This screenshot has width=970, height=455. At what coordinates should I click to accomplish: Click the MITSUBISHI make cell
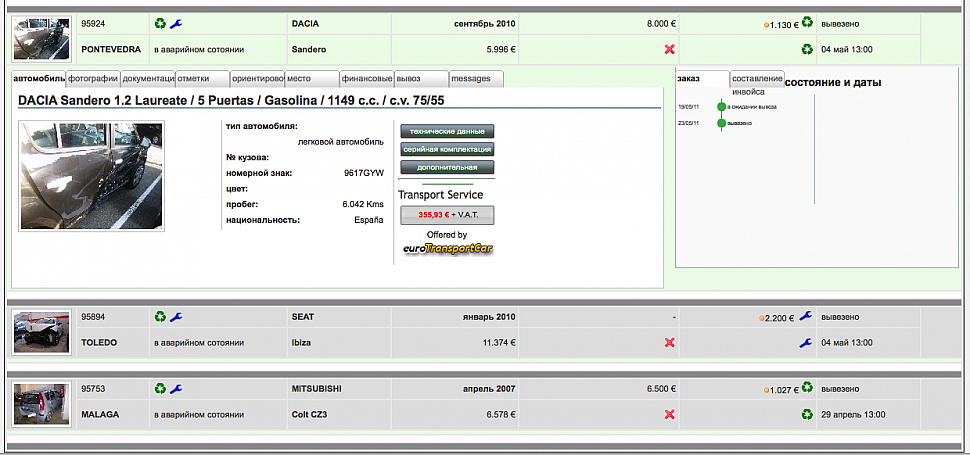339,389
